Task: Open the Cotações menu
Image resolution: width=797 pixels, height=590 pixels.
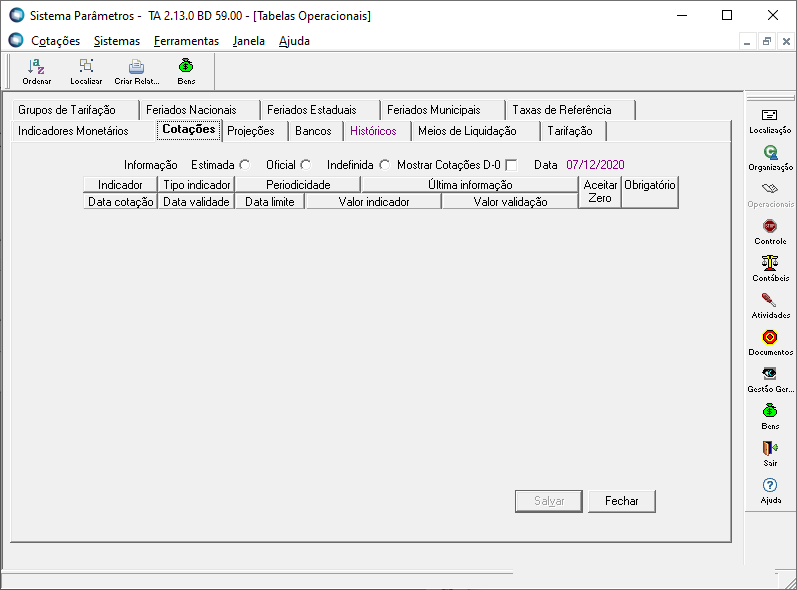Action: click(55, 41)
